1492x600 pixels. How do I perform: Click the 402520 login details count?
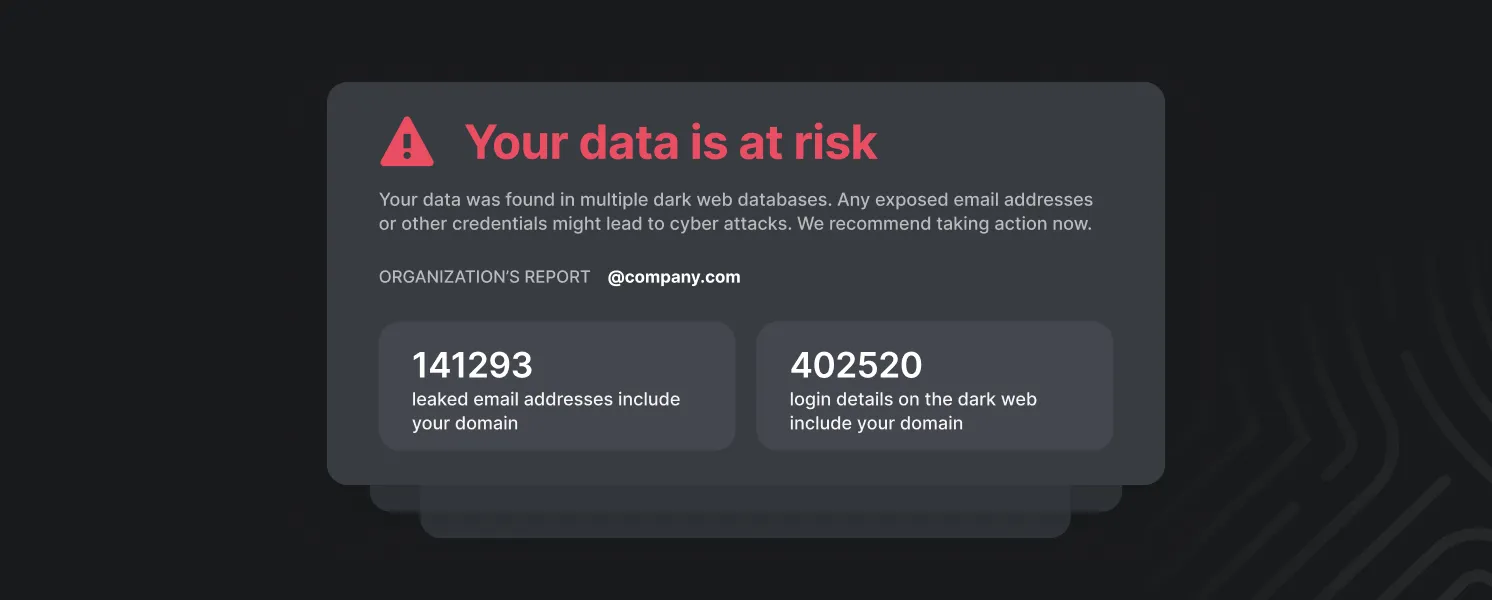pos(856,365)
